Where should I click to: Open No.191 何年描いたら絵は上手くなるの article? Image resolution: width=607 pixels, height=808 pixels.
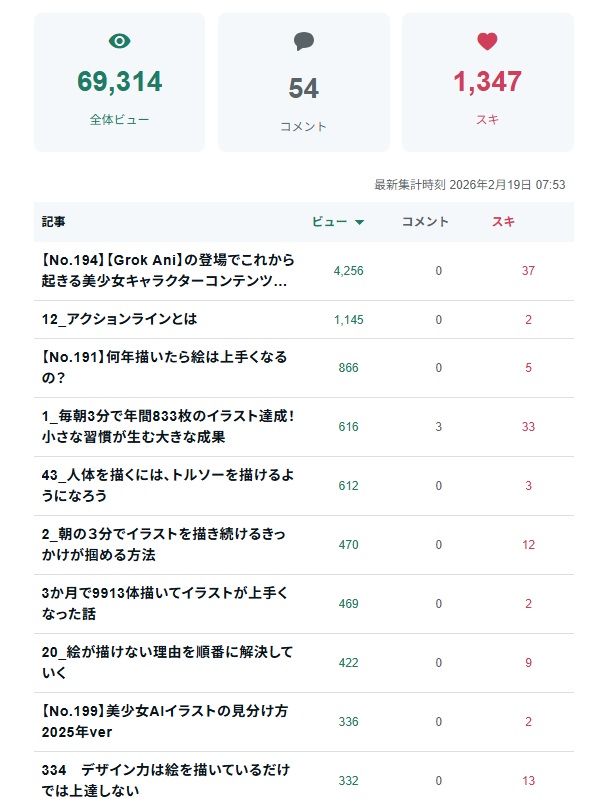point(165,368)
